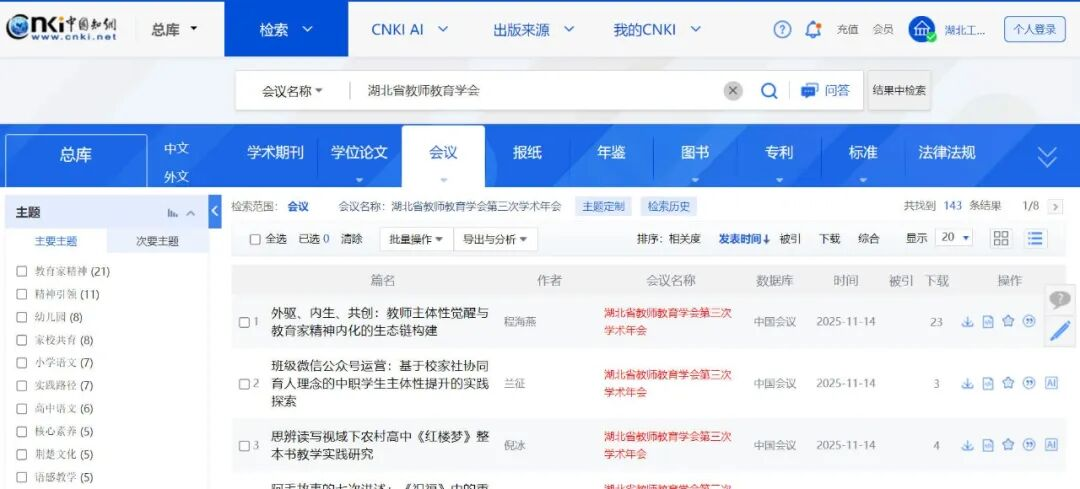Clear the search box with the X icon
The width and height of the screenshot is (1080, 489).
733,90
